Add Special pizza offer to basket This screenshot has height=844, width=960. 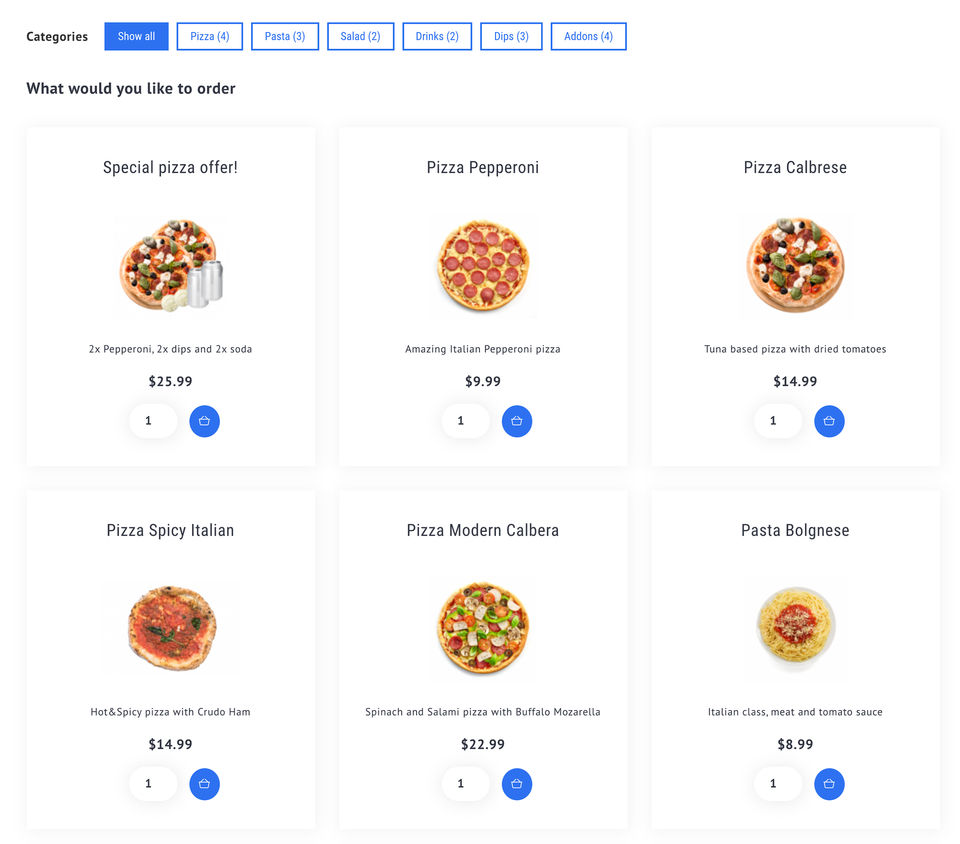tap(204, 421)
